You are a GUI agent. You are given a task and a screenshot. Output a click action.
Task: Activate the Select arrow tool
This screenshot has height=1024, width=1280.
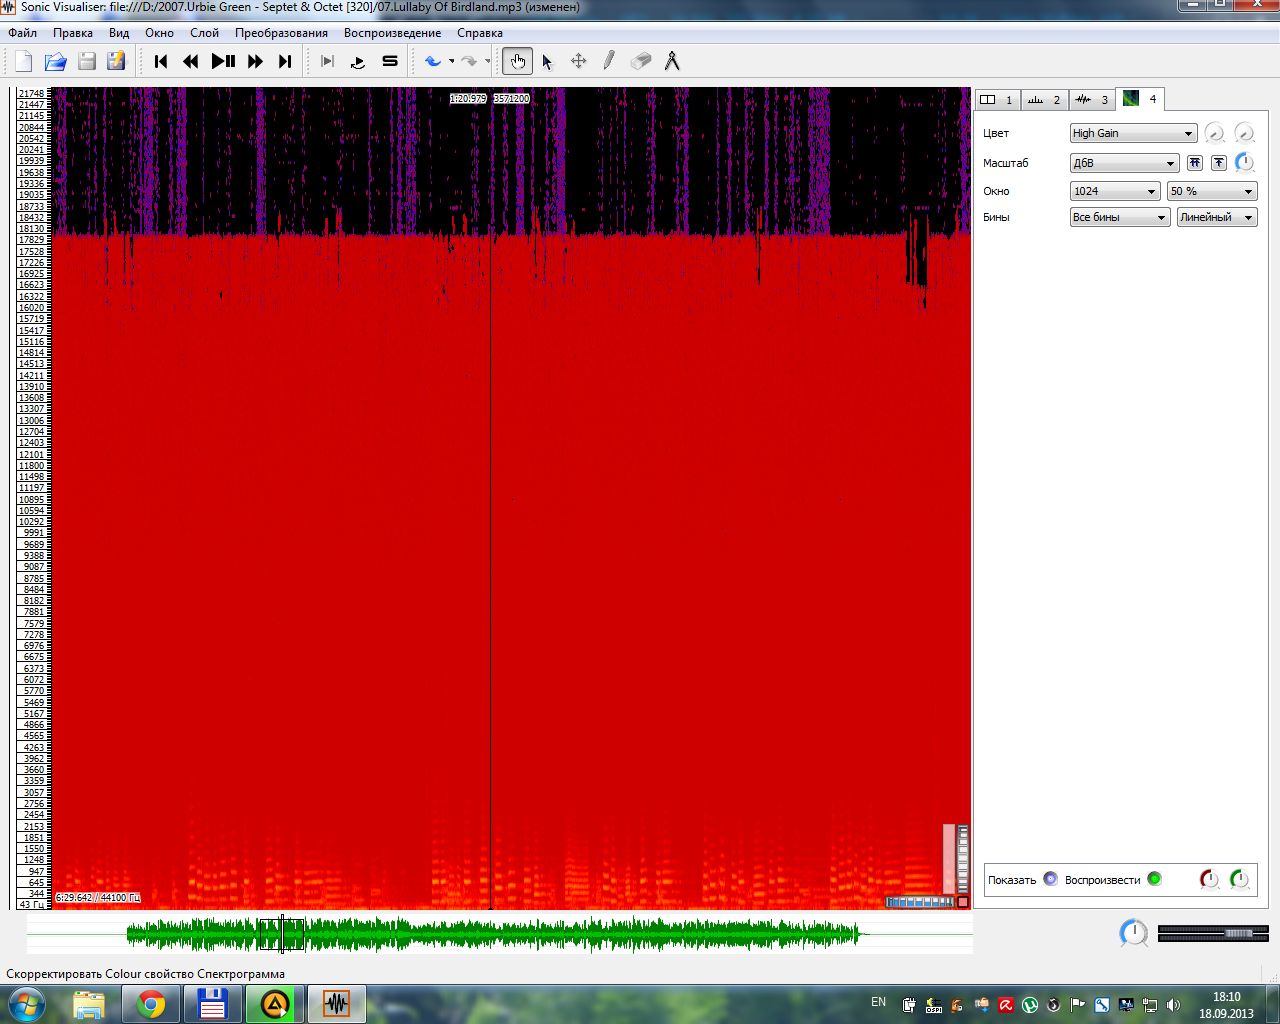pos(547,62)
